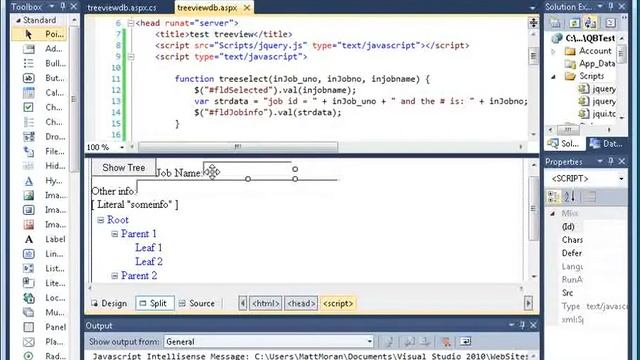The image size is (640, 360).
Task: Collapse the Parent 2 tree node
Action: tap(115, 276)
